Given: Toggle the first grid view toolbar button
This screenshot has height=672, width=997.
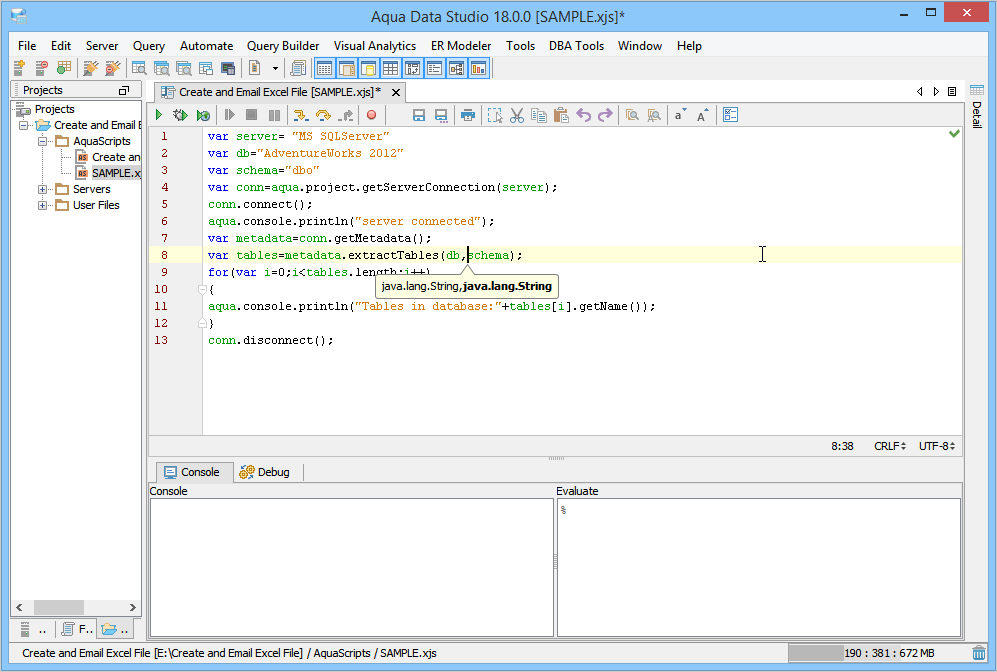Looking at the screenshot, I should pyautogui.click(x=324, y=68).
